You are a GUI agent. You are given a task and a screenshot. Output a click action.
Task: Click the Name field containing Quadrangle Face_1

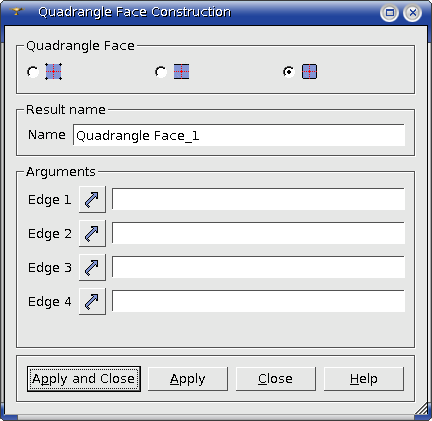(239, 135)
